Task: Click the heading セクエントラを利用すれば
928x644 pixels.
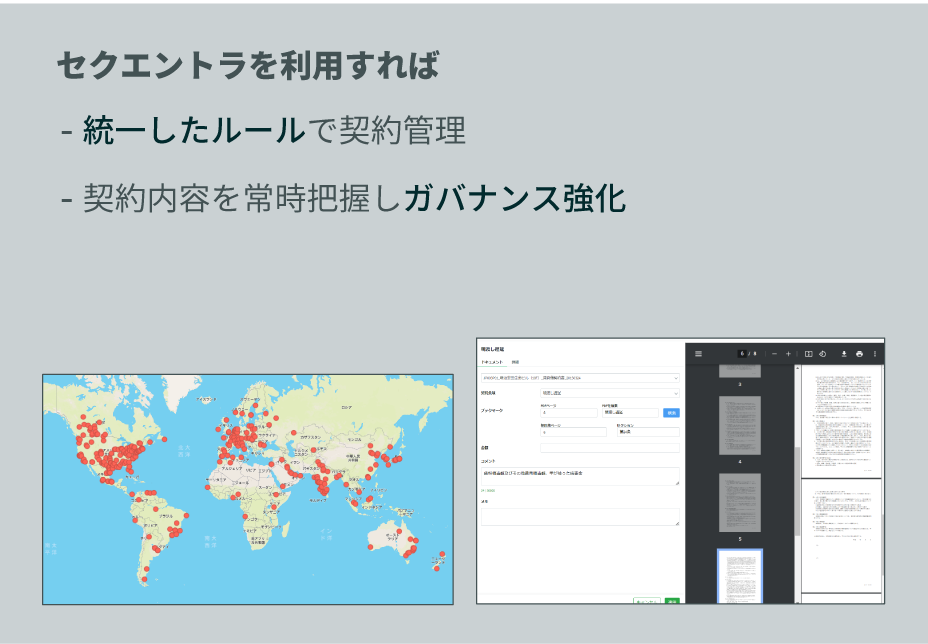Action: (x=248, y=65)
